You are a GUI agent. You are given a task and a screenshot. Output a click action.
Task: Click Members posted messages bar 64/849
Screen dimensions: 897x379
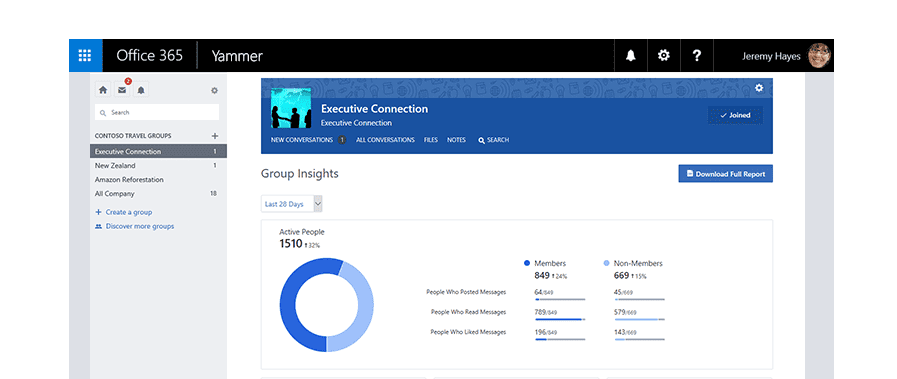[x=560, y=299]
